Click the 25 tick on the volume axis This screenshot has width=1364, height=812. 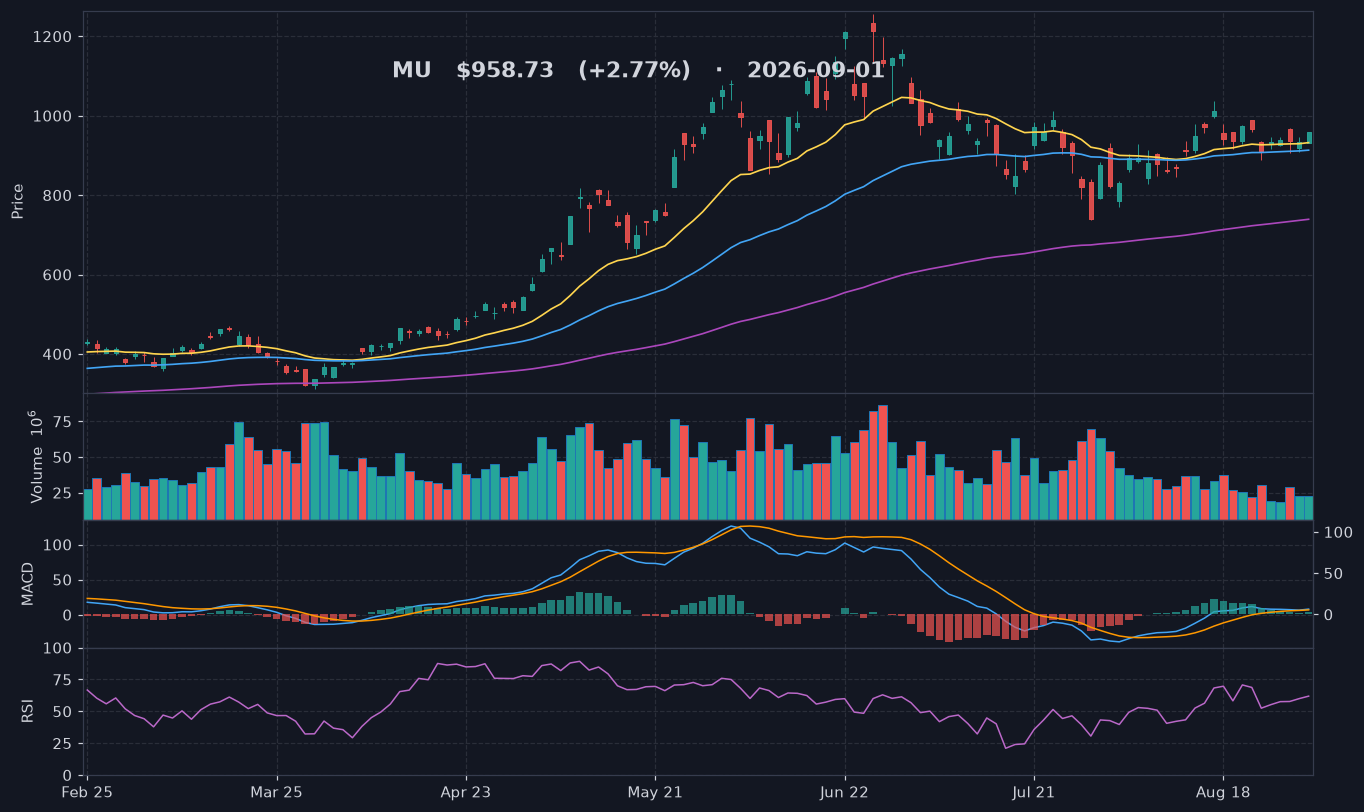coord(62,494)
